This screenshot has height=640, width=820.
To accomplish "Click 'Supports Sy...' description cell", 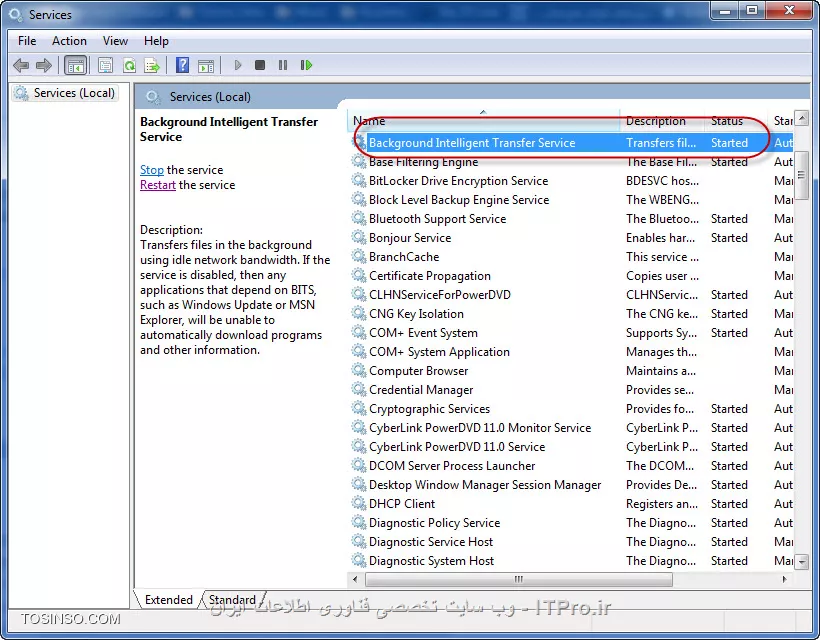I will coord(661,333).
